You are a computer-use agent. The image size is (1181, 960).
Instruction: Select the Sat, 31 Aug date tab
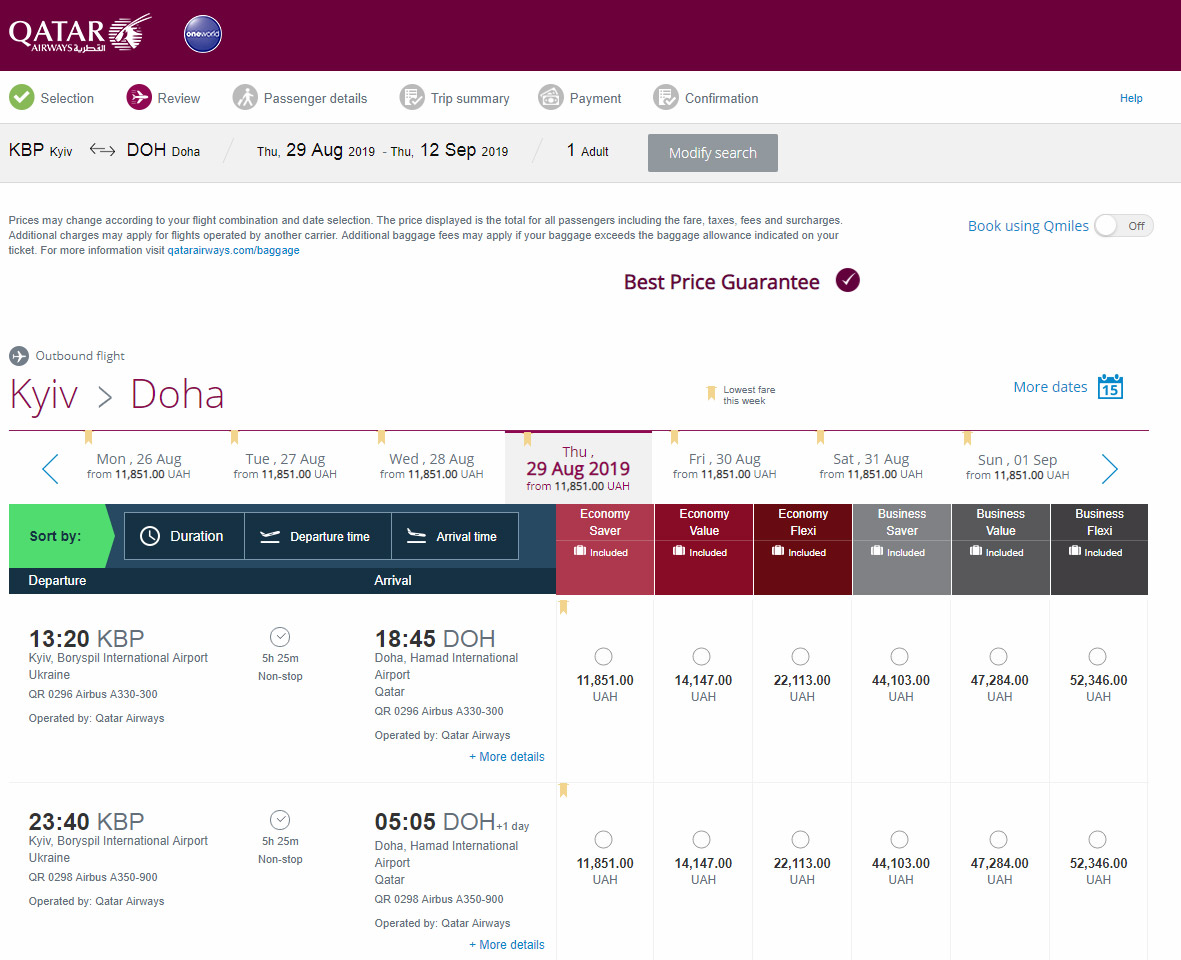(x=871, y=466)
